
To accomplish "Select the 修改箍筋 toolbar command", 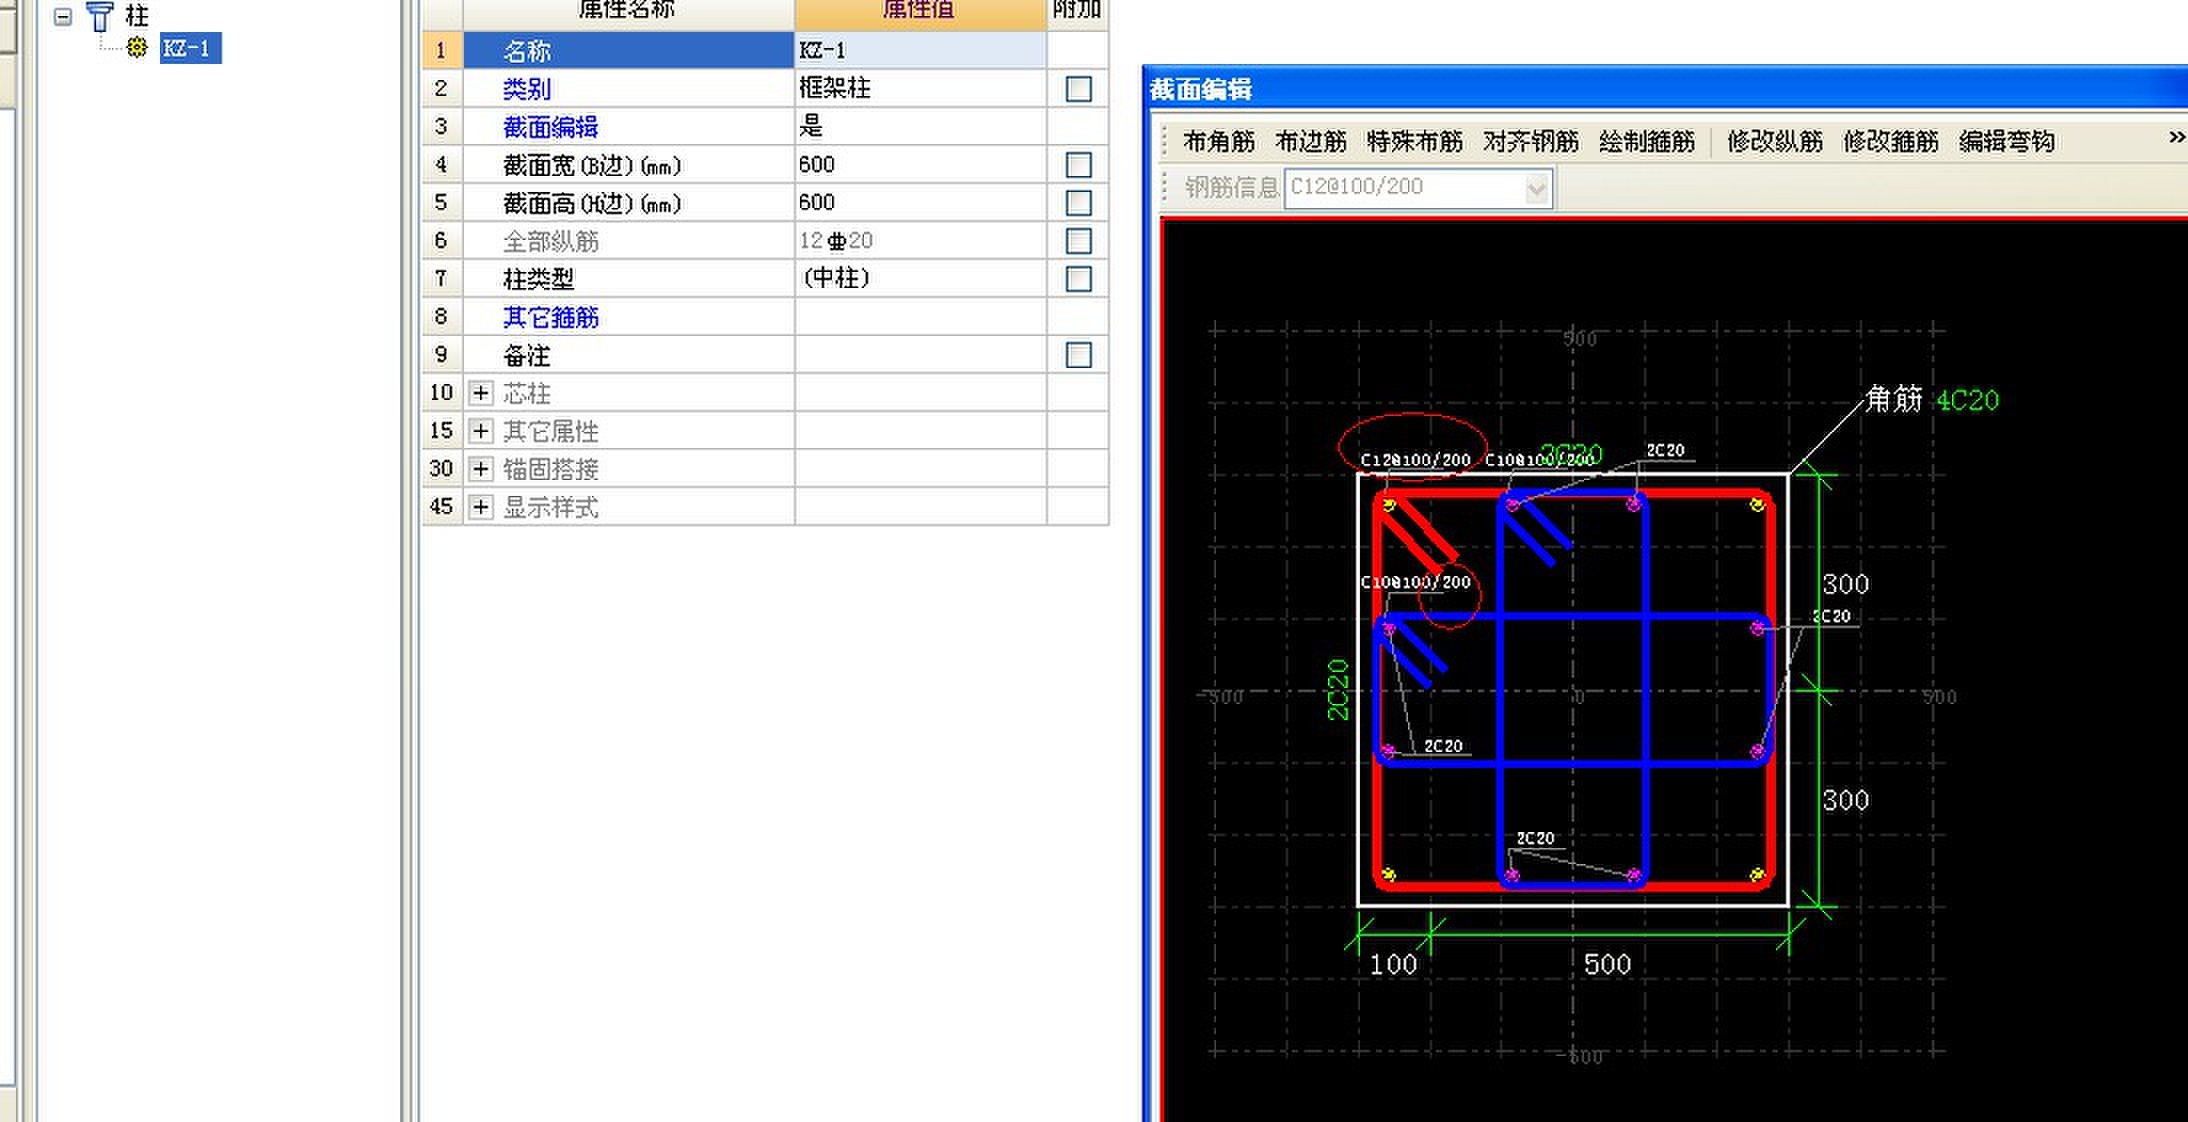I will tap(1891, 142).
